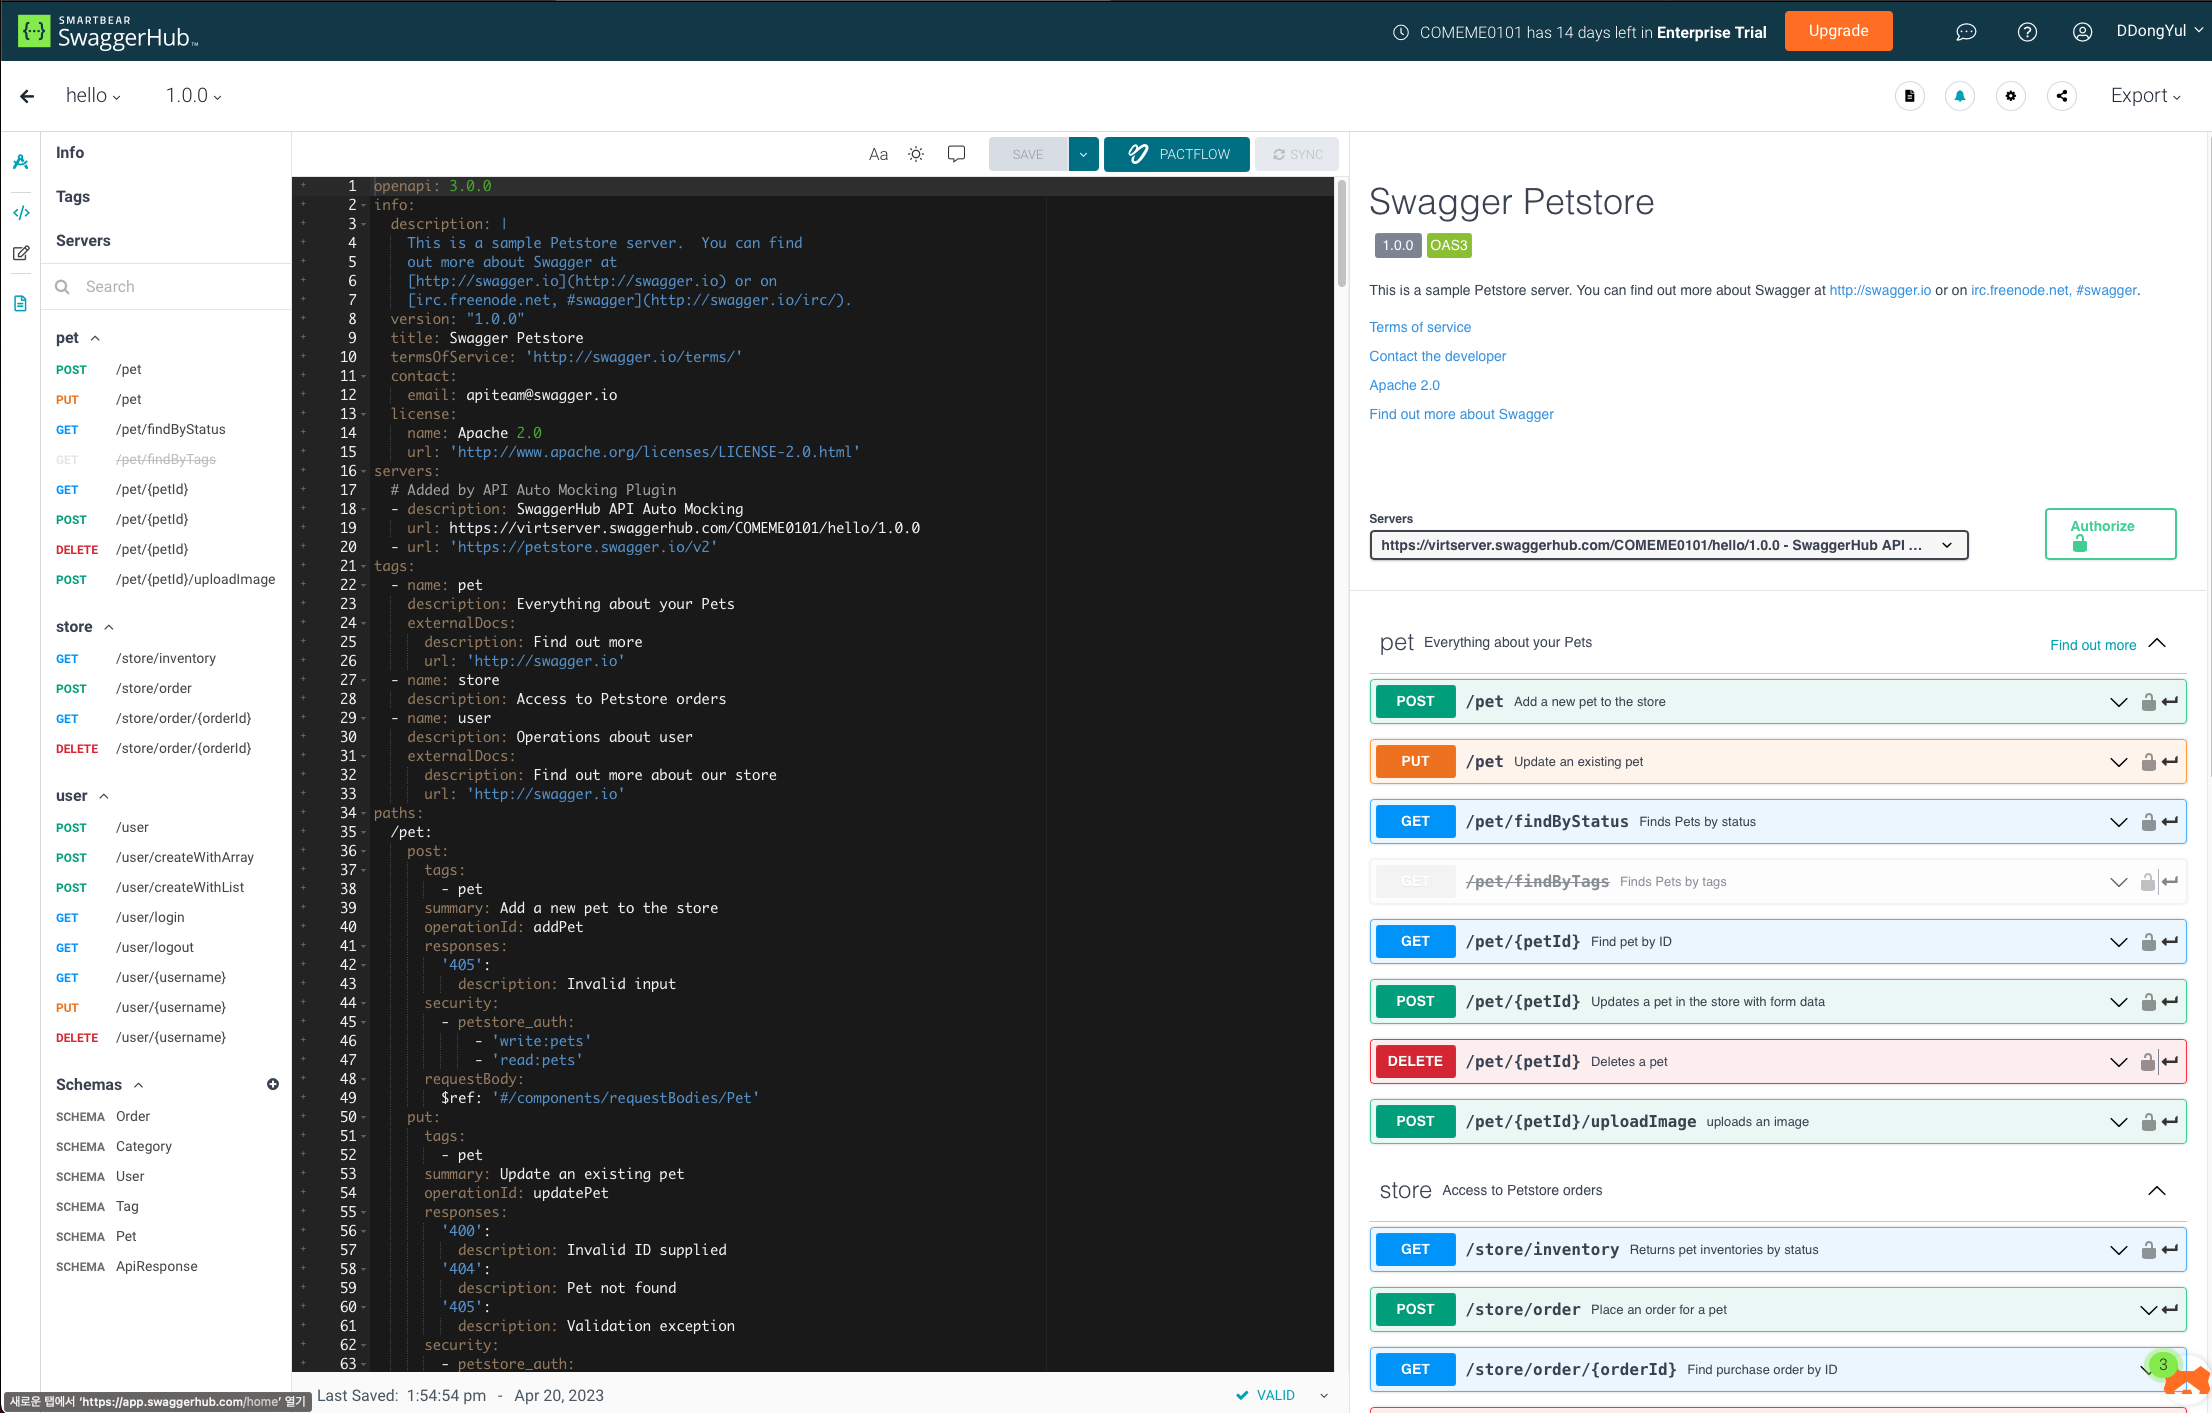Screen dimensions: 2212x1413
Task: Select Tags in the navigation panel
Action: (x=73, y=197)
